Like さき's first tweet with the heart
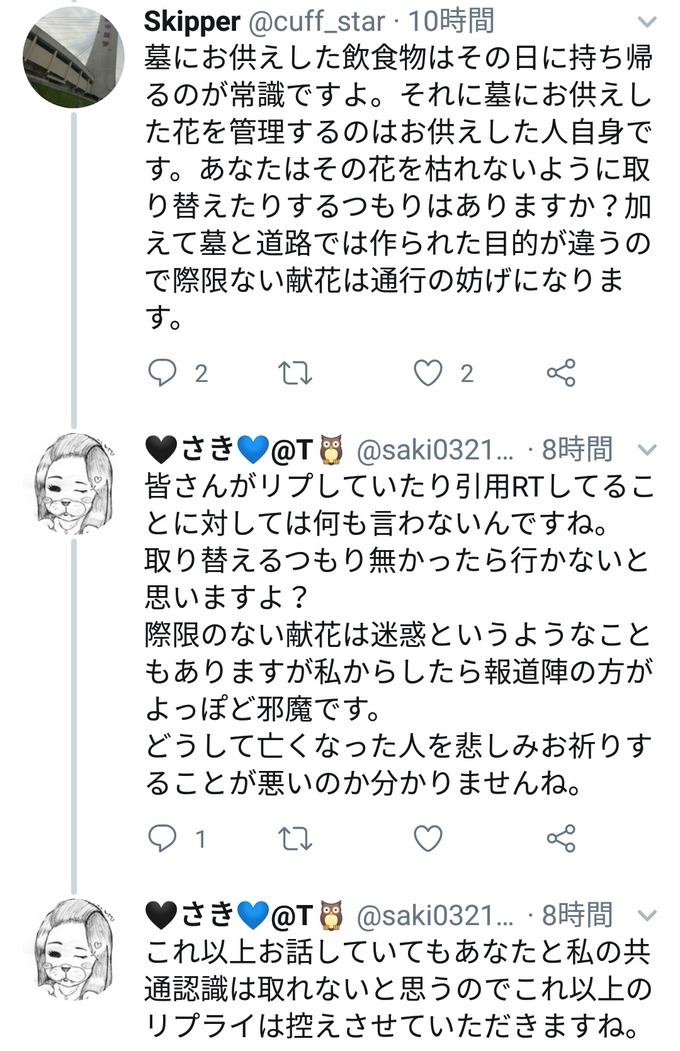 428,838
